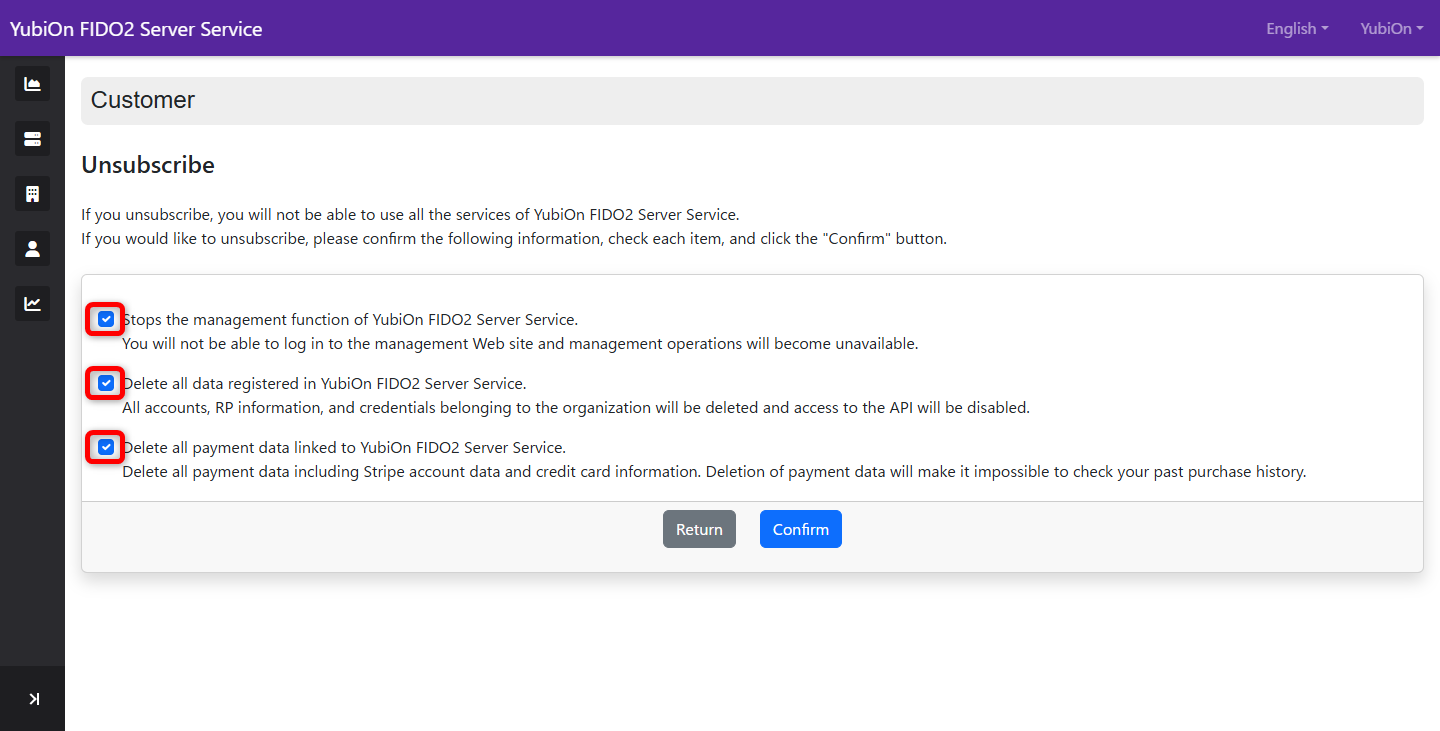The width and height of the screenshot is (1440, 731).
Task: Click 'Delete all payment data linked' label text
Action: pyautogui.click(x=344, y=448)
